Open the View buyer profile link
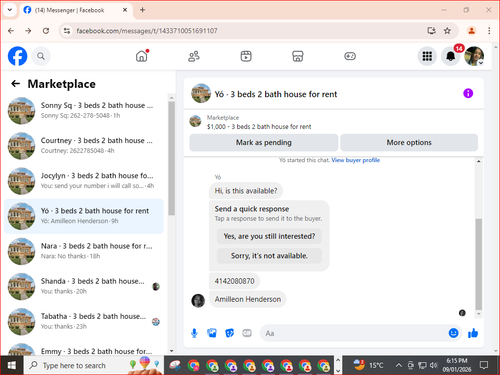This screenshot has height=375, width=500. point(356,160)
